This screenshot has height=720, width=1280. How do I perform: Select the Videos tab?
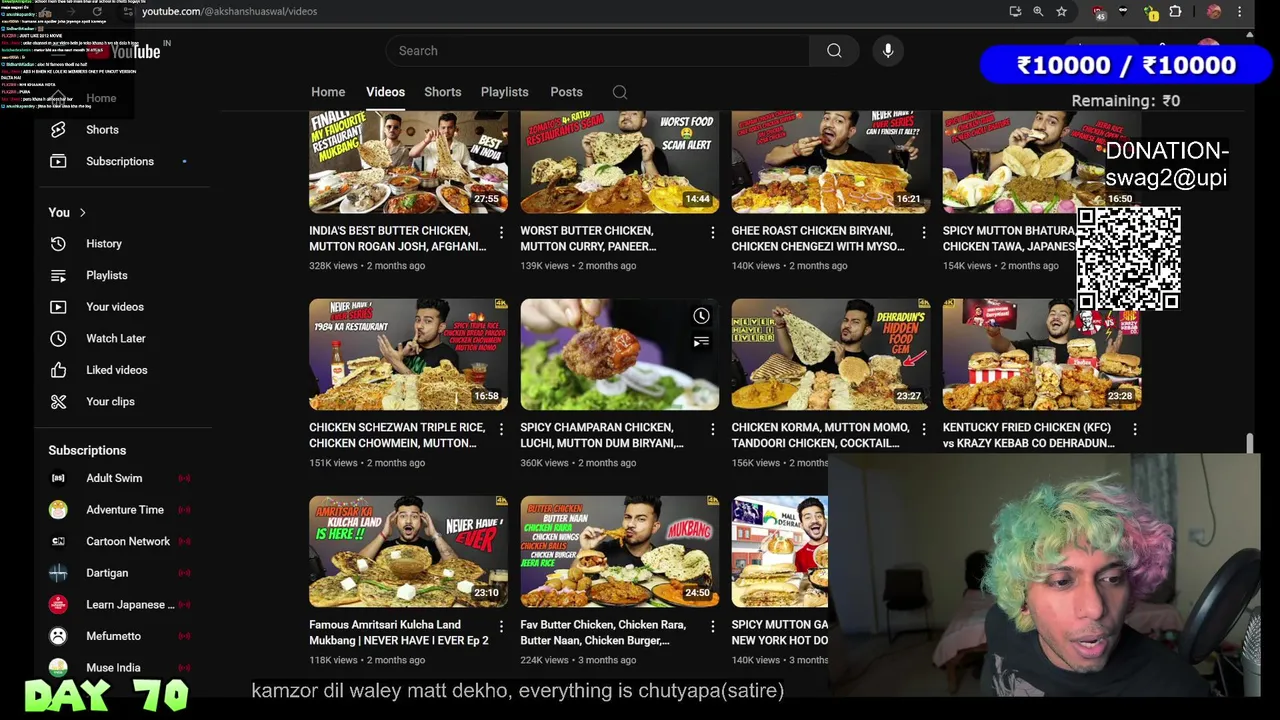[385, 92]
